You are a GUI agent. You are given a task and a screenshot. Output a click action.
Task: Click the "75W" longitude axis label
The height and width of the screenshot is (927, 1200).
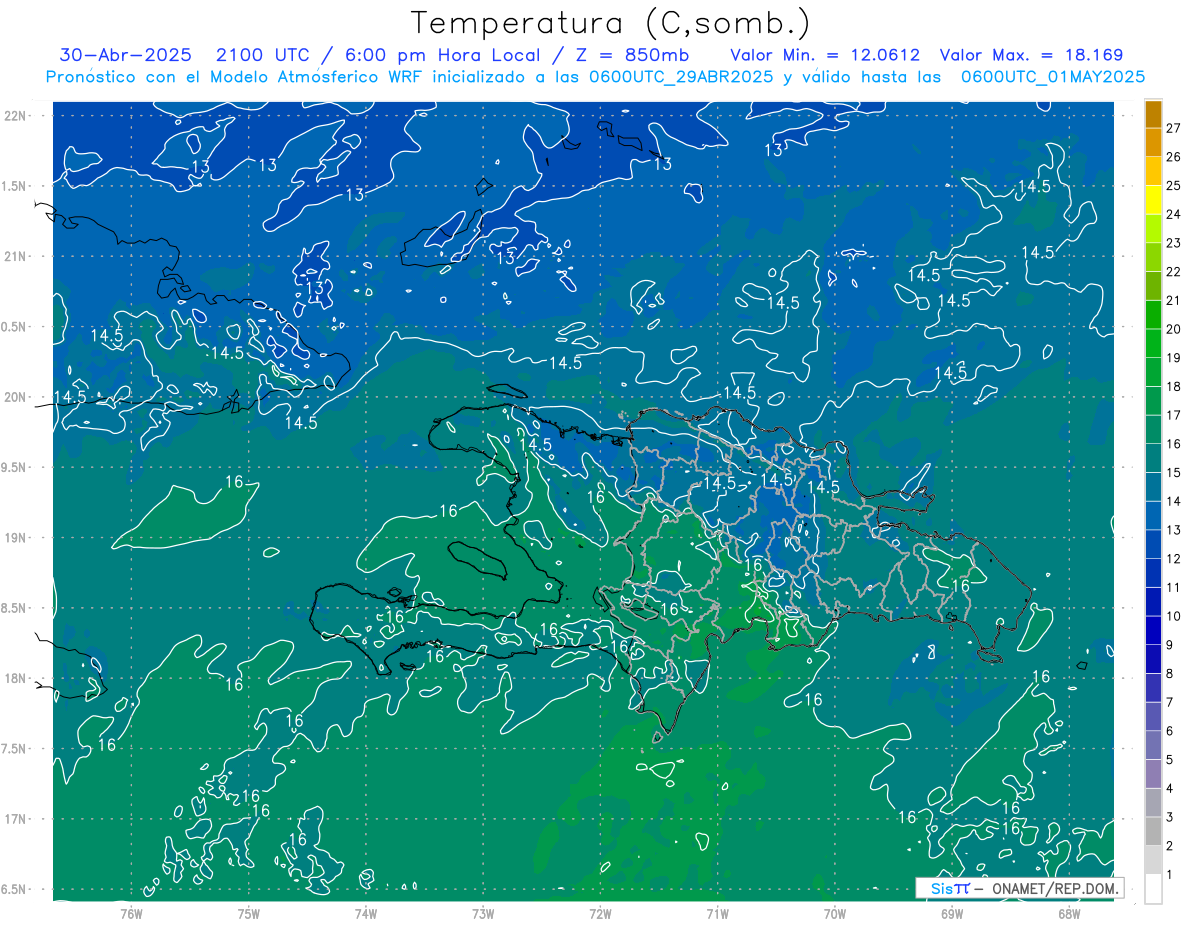coord(249,913)
